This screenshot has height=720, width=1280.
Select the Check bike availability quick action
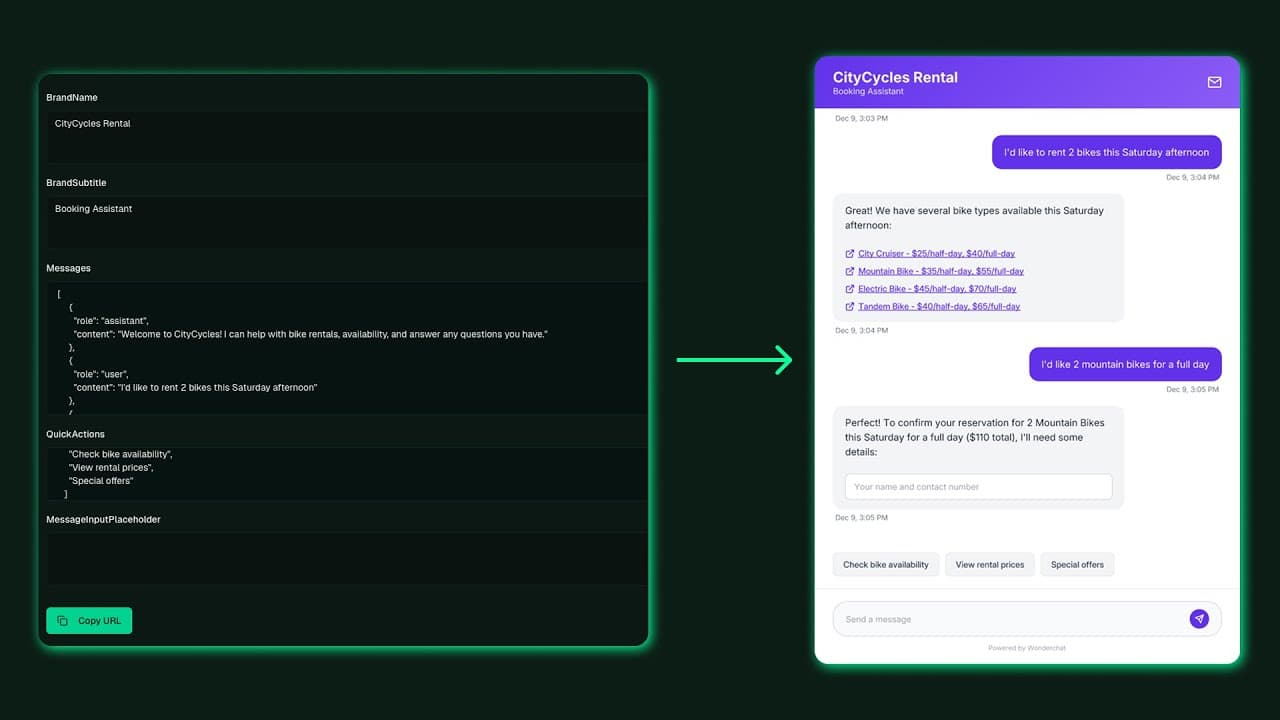pyautogui.click(x=886, y=565)
